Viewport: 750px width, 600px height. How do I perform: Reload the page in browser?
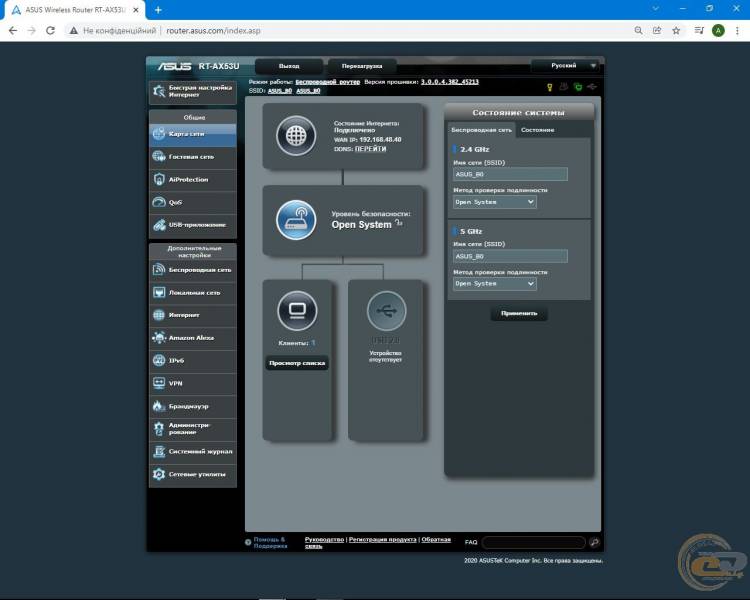[50, 31]
